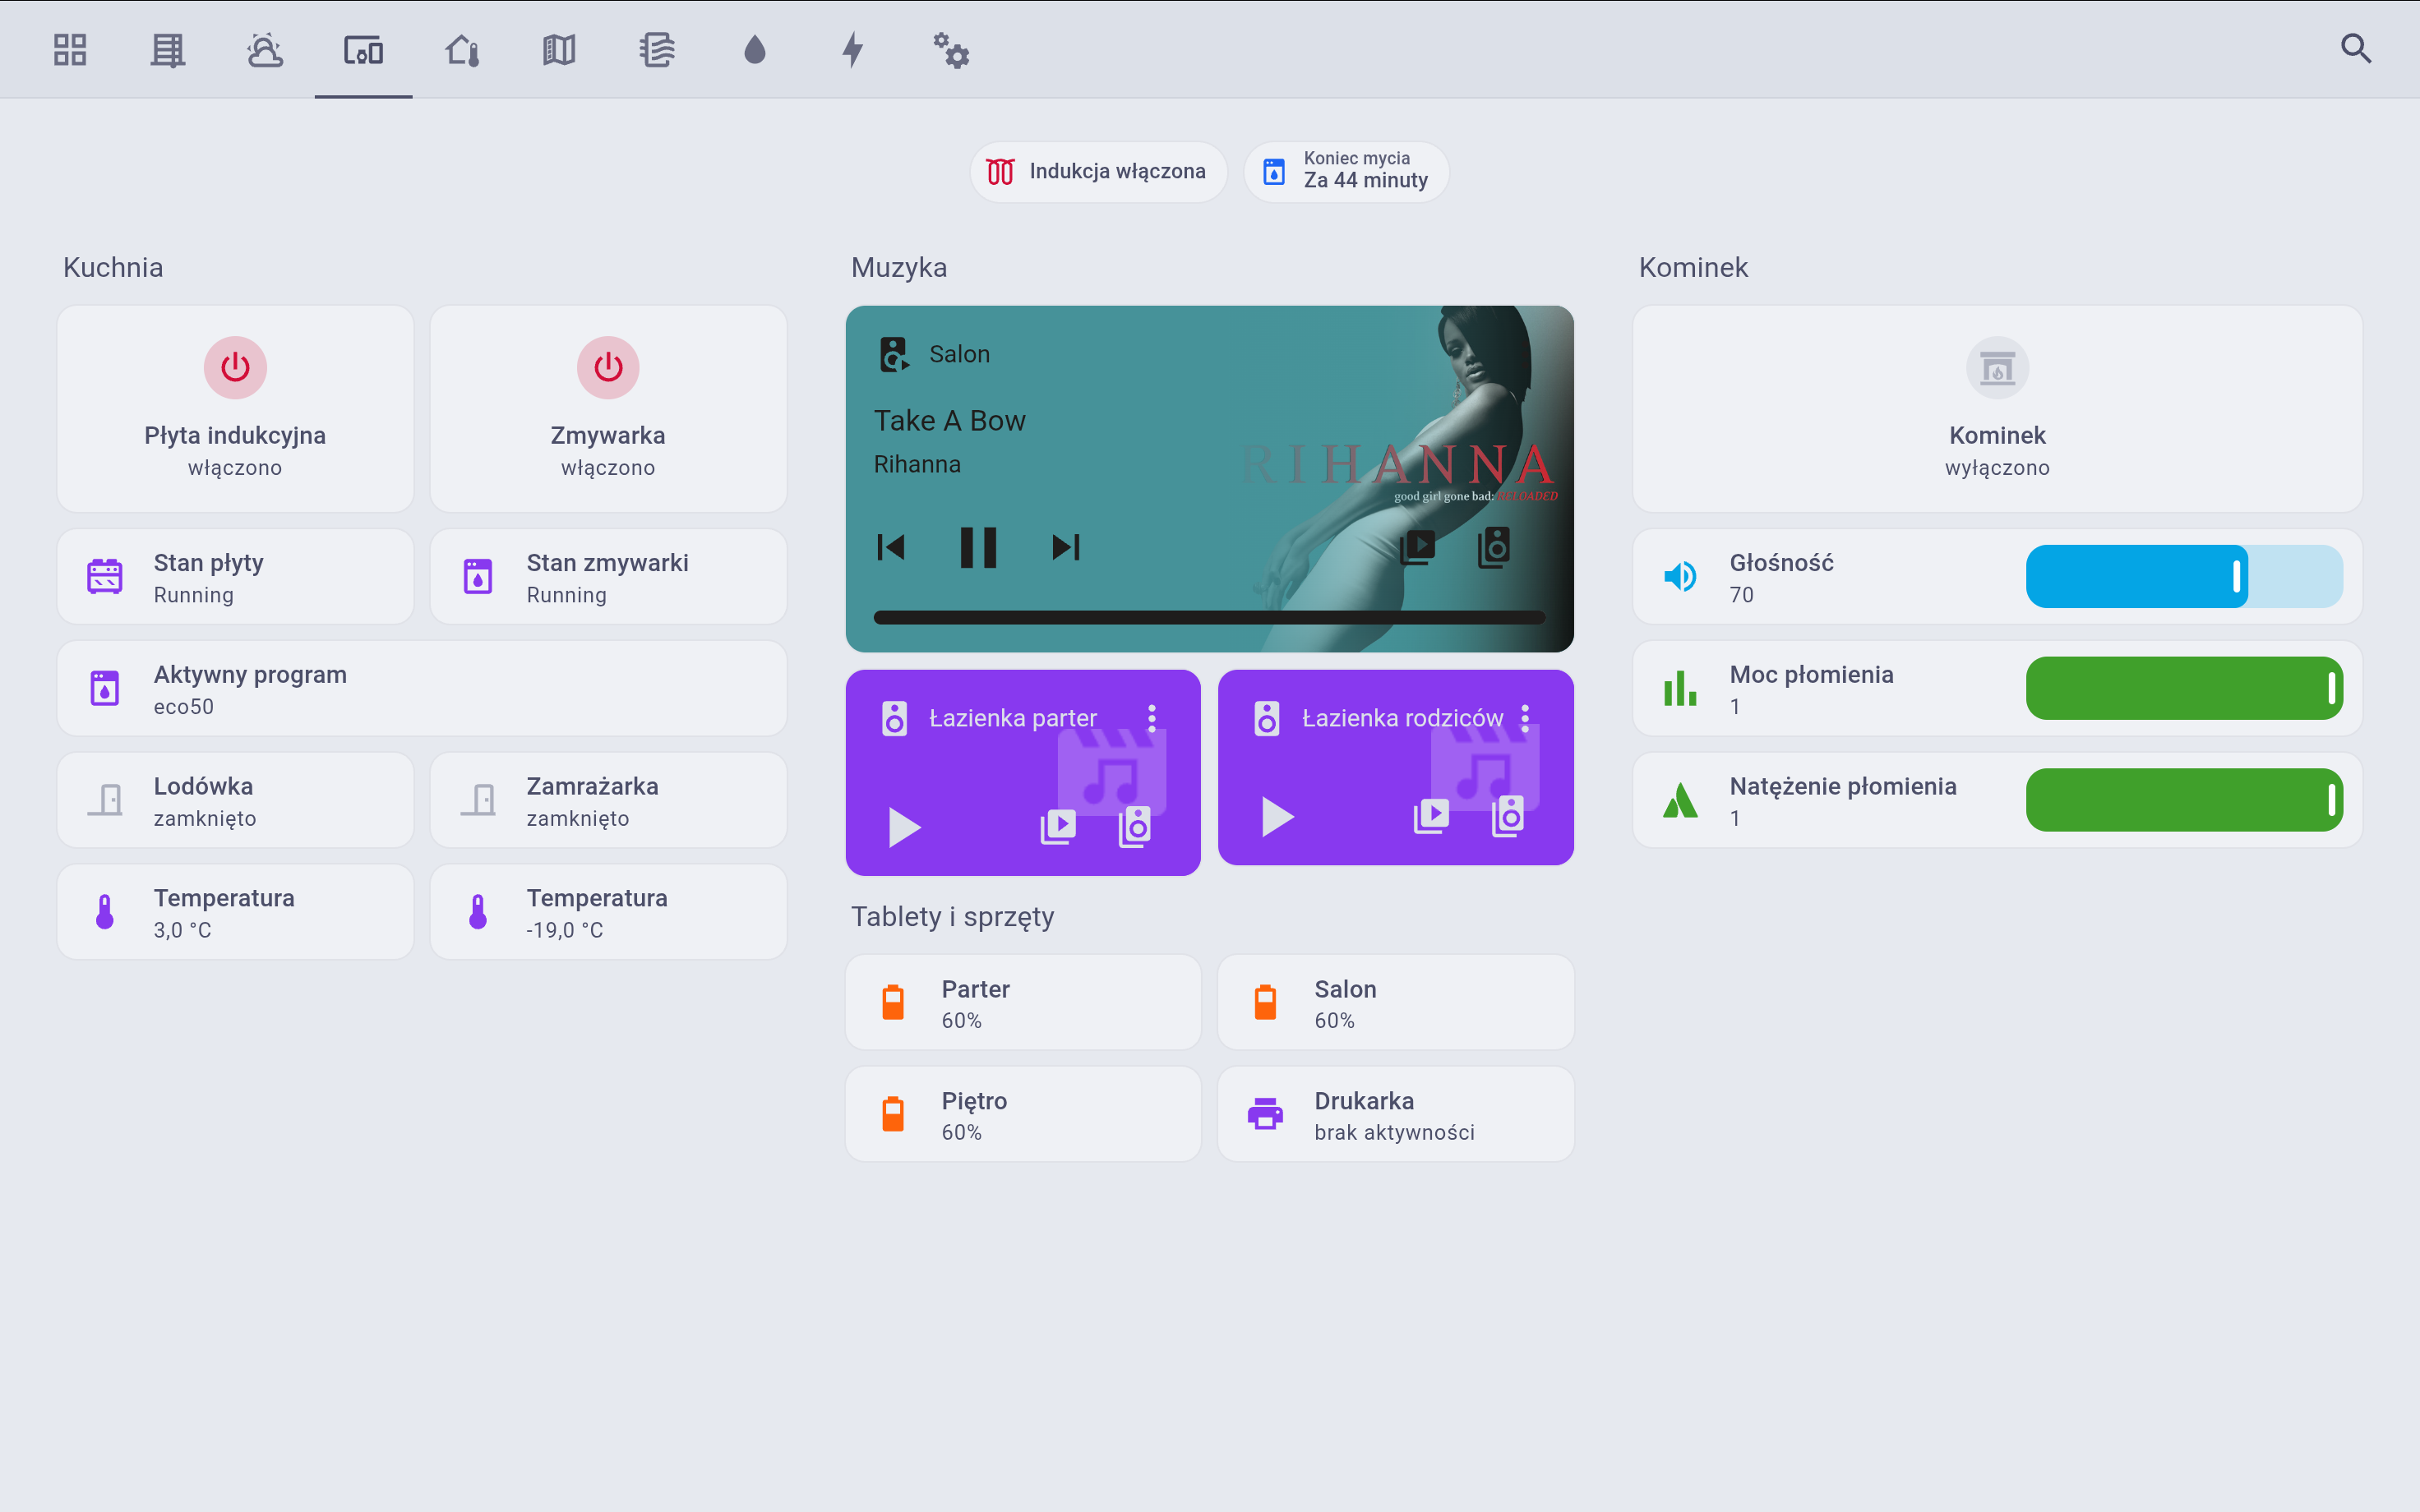Click the Take A Bow song title
The image size is (2420, 1512).
coord(949,421)
